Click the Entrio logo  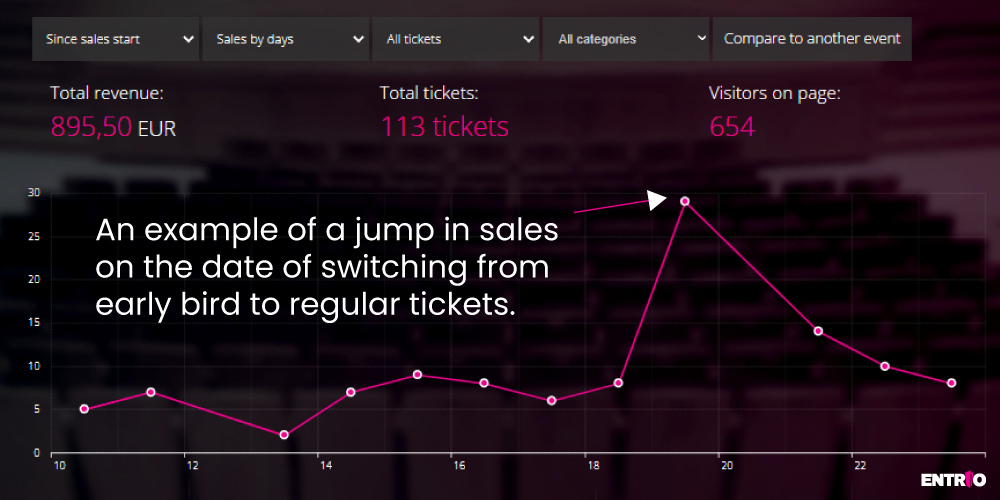pyautogui.click(x=953, y=479)
